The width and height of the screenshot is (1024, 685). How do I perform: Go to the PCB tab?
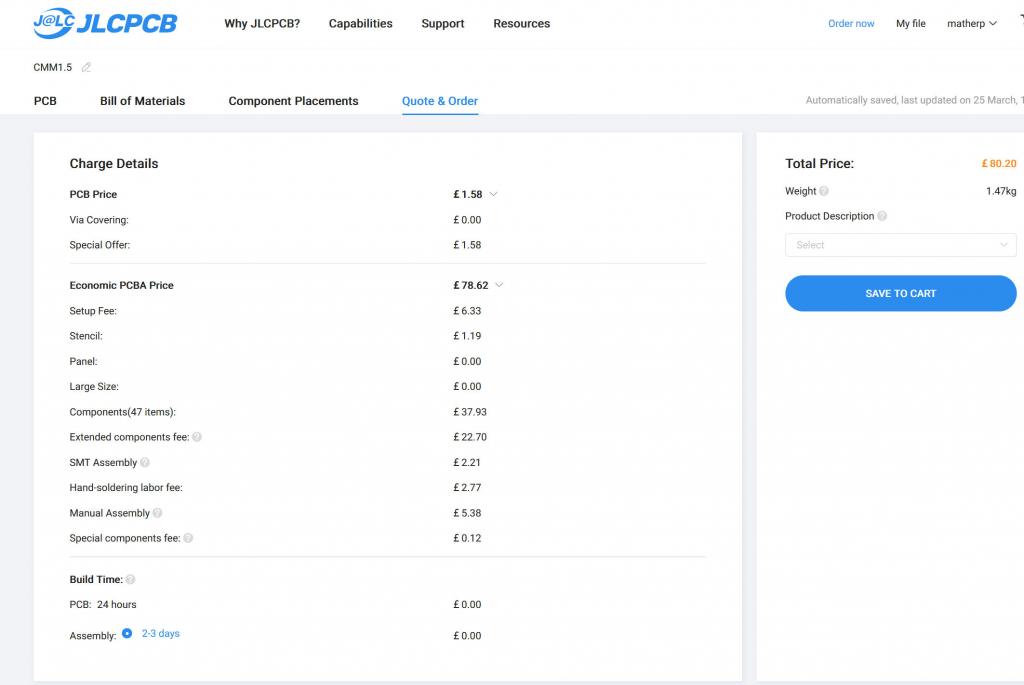(45, 101)
